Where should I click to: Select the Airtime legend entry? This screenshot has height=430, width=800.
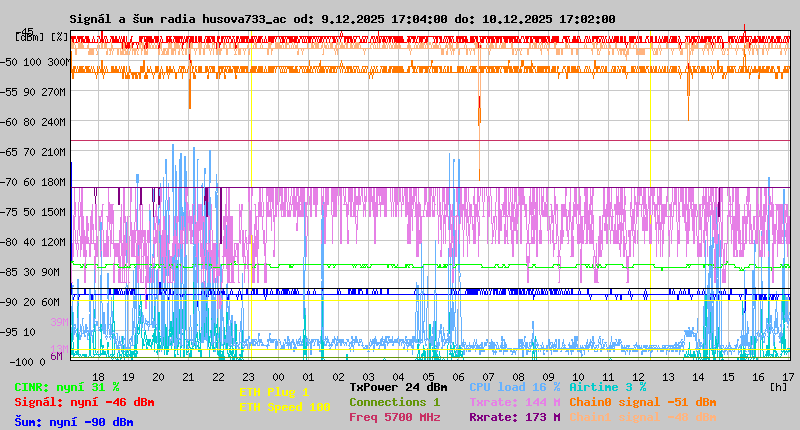pos(607,386)
